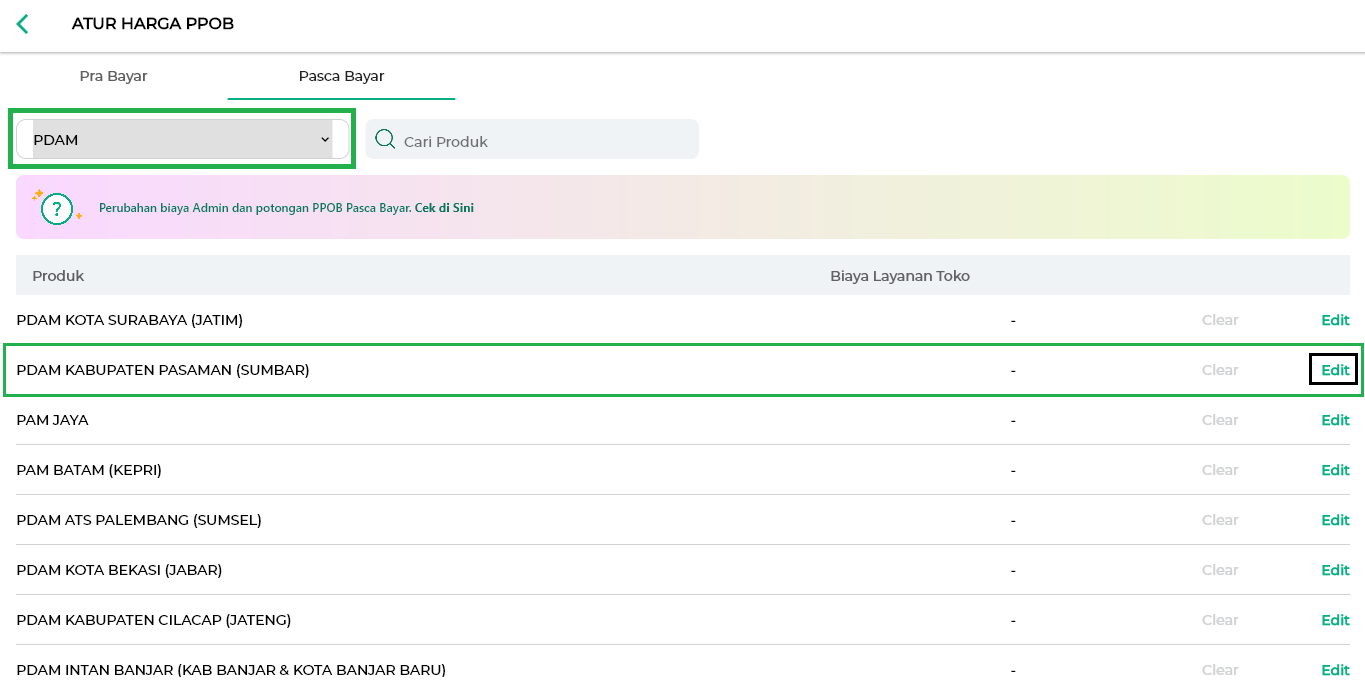Select PDAM ATS PALEMBANG (SUMSEL) product name

(x=139, y=520)
